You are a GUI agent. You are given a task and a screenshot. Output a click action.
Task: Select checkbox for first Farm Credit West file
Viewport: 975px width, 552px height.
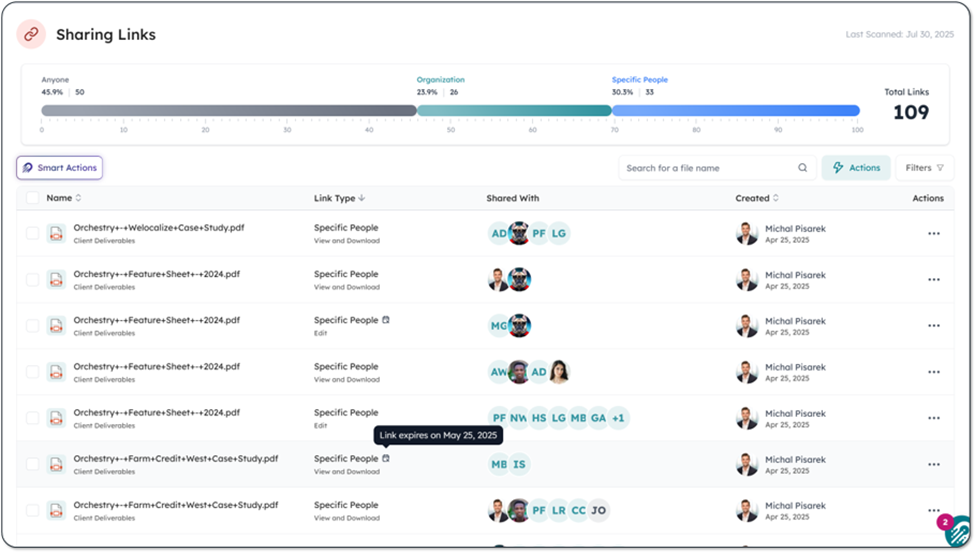coord(33,464)
